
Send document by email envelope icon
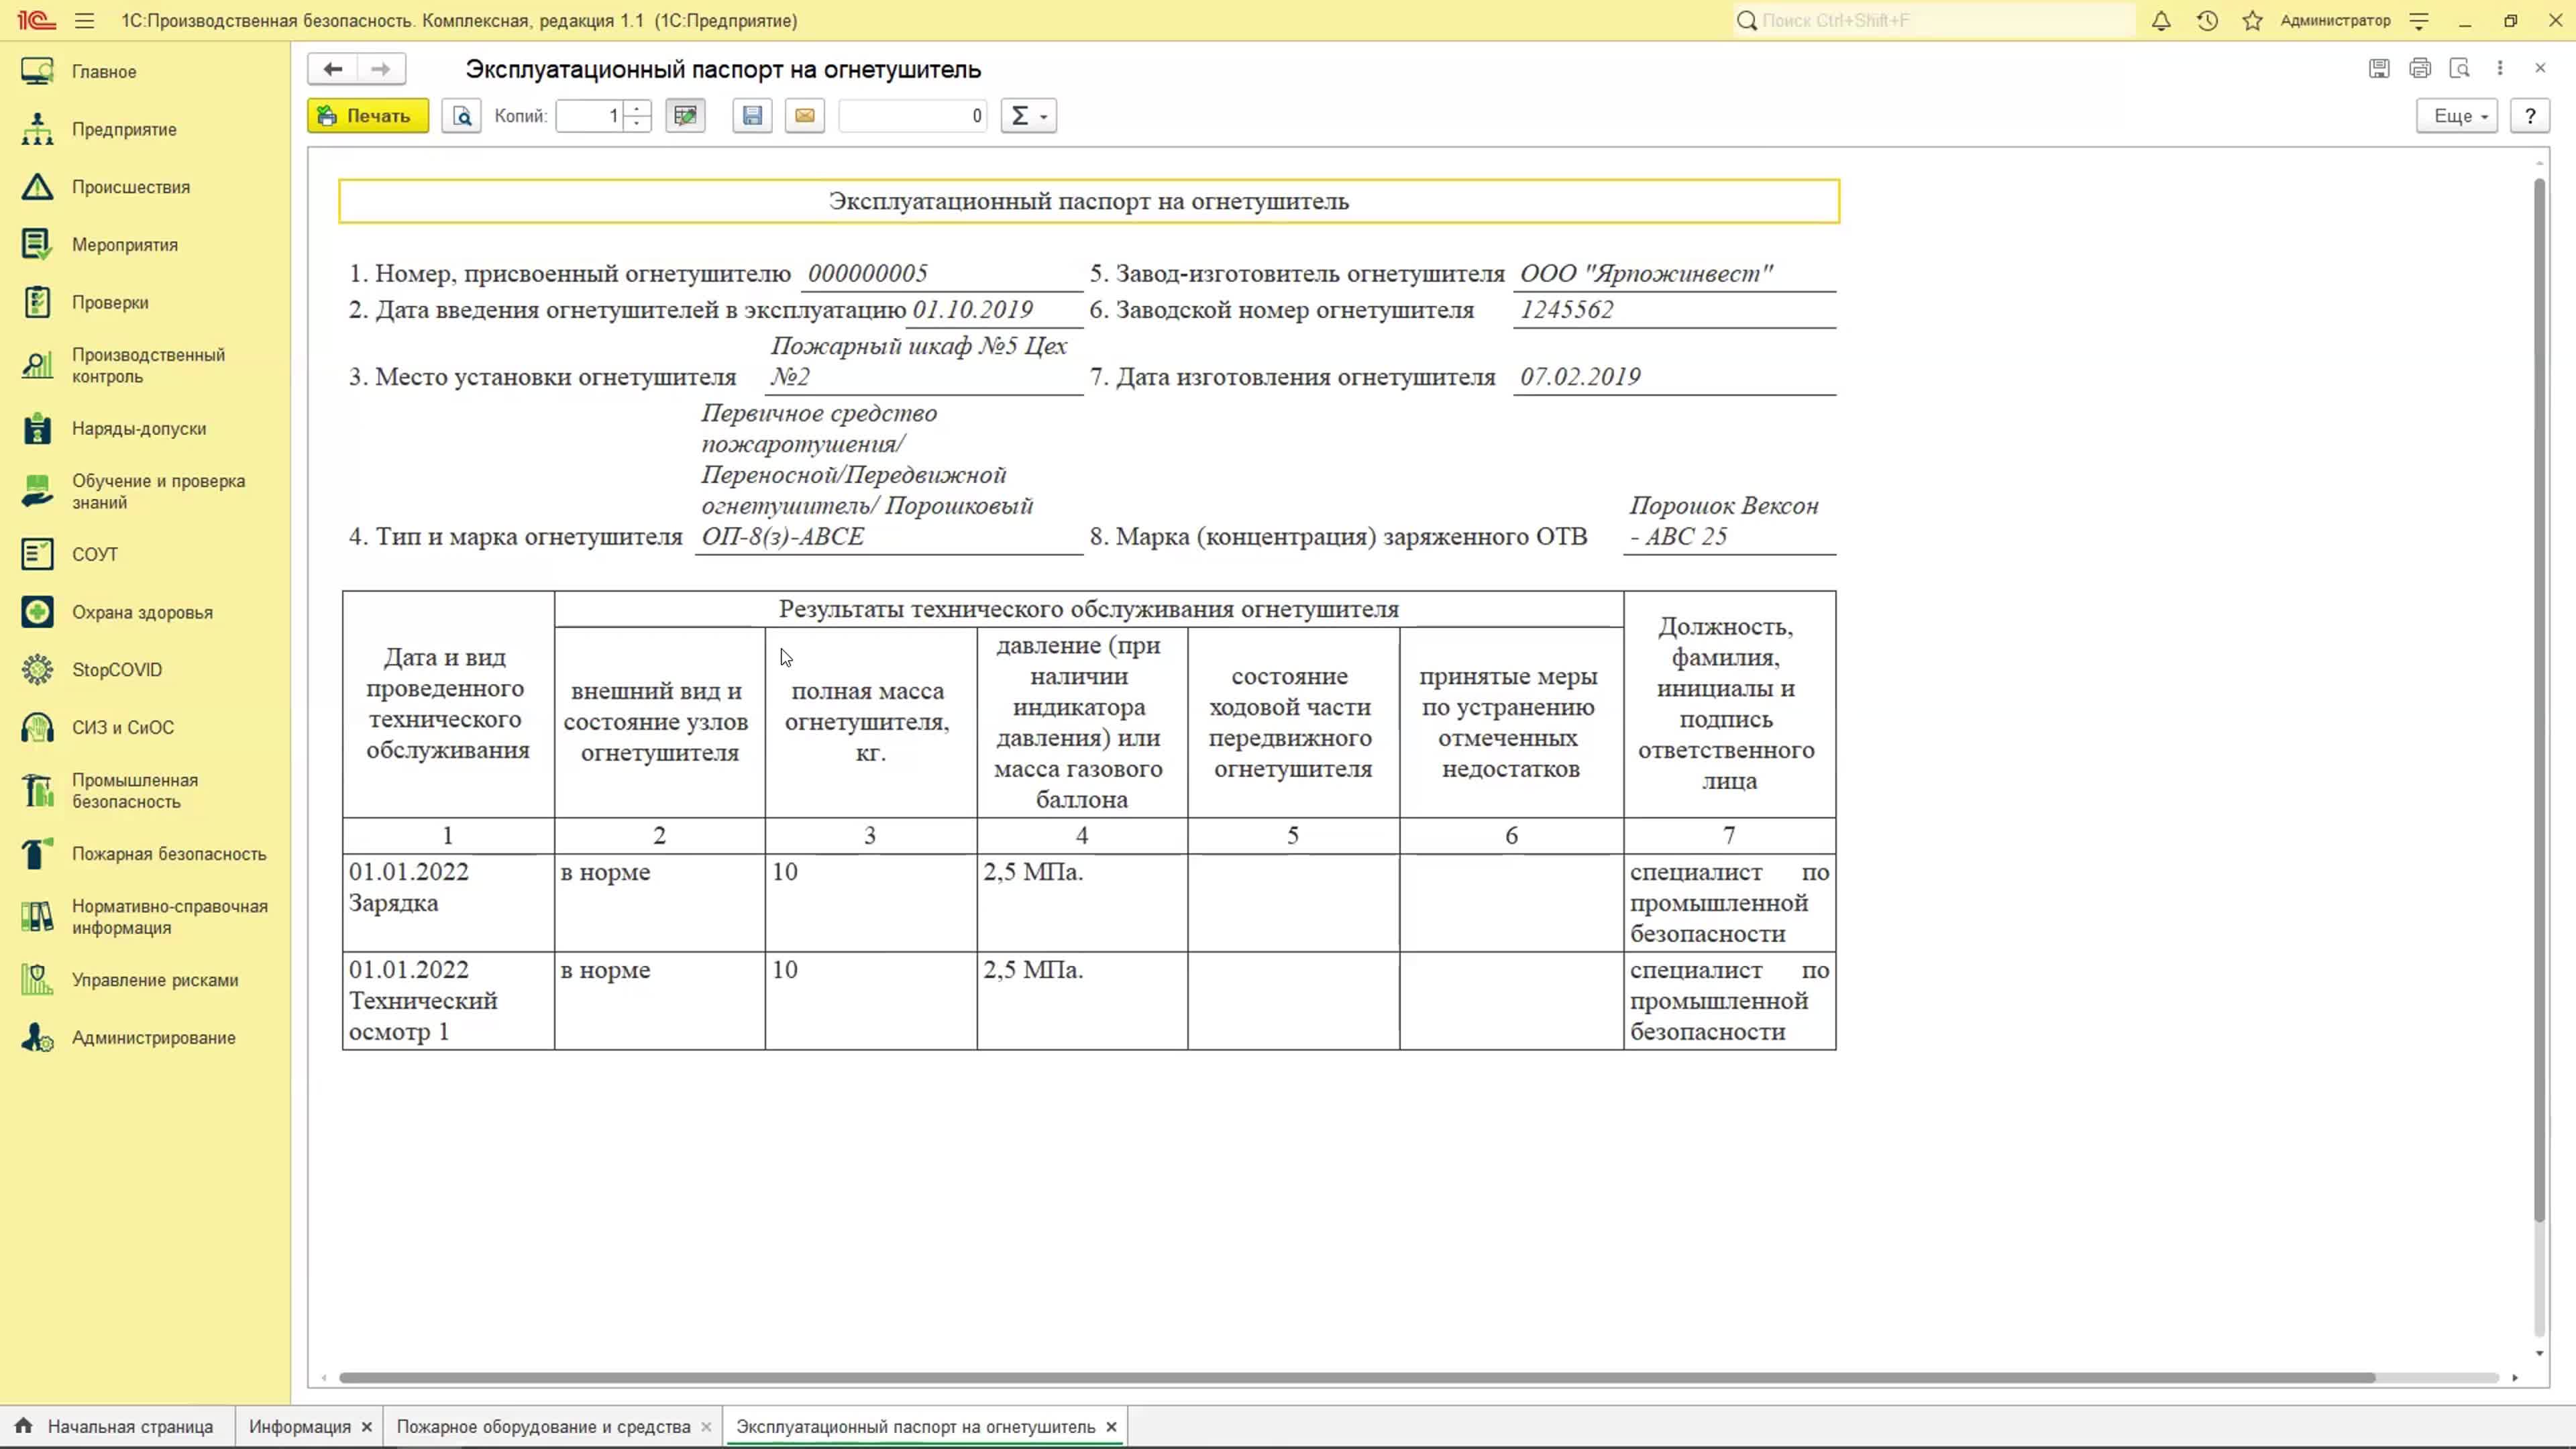[804, 116]
